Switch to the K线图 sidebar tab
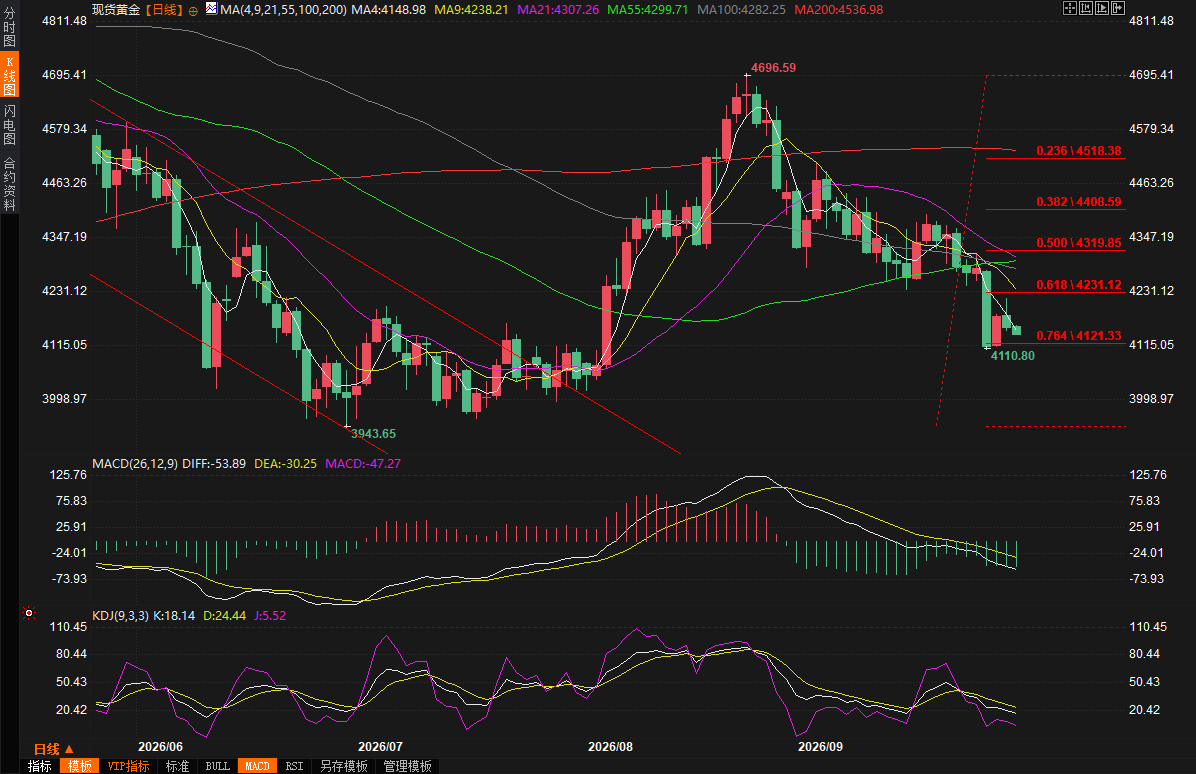Image resolution: width=1196 pixels, height=774 pixels. point(9,76)
